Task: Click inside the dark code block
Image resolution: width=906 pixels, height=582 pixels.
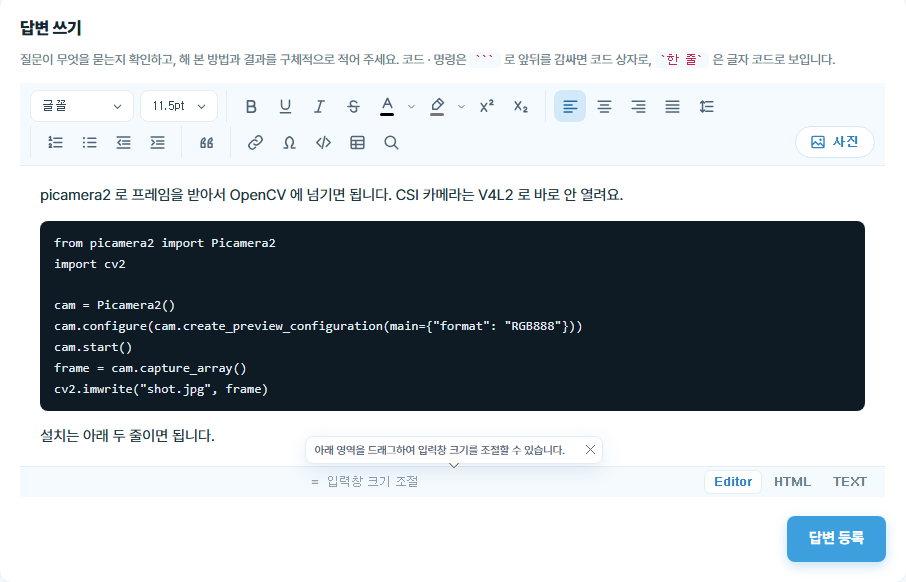Action: (x=452, y=316)
